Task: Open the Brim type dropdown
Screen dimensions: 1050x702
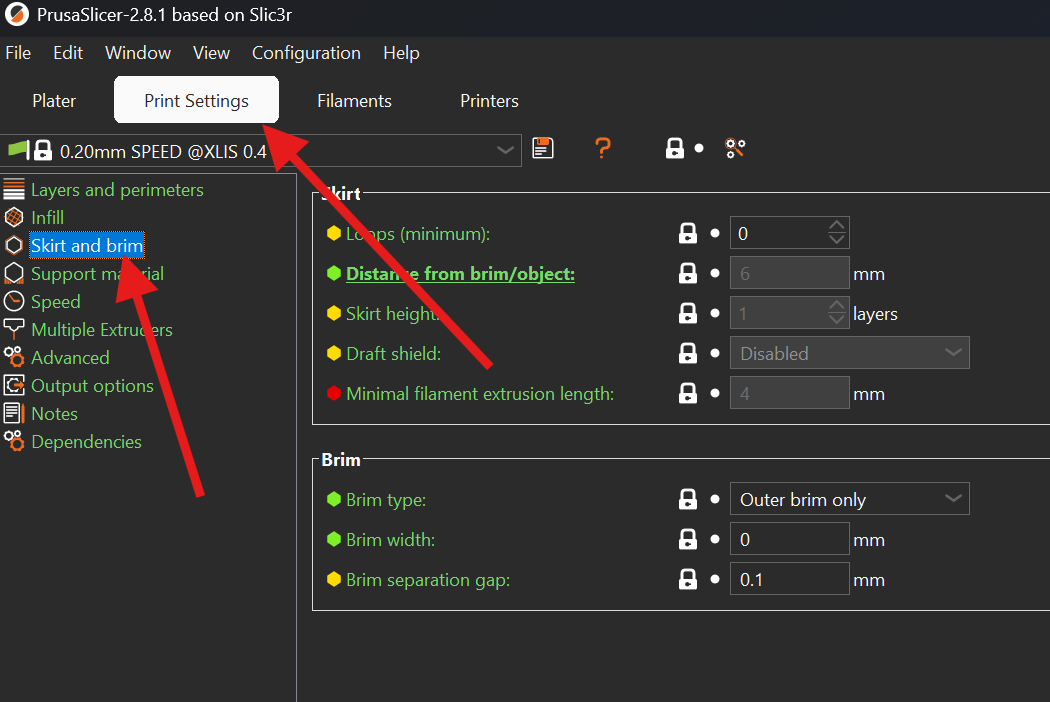Action: pyautogui.click(x=849, y=500)
